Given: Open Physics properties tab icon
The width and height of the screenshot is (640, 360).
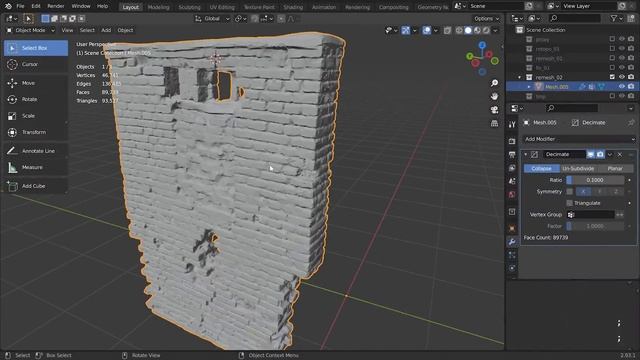Looking at the screenshot, I should [x=512, y=268].
